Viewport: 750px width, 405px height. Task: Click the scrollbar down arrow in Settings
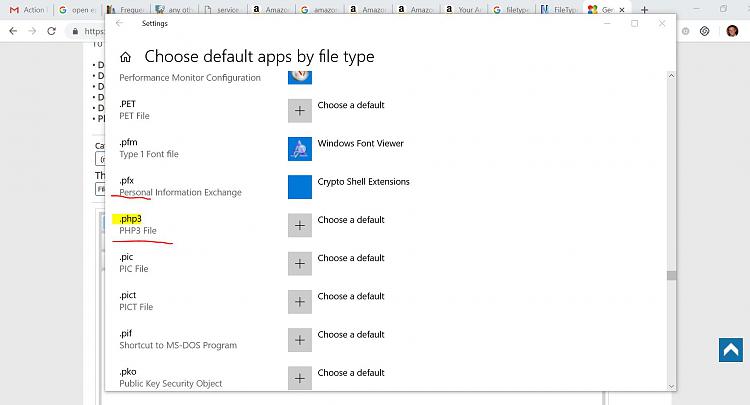pos(671,386)
